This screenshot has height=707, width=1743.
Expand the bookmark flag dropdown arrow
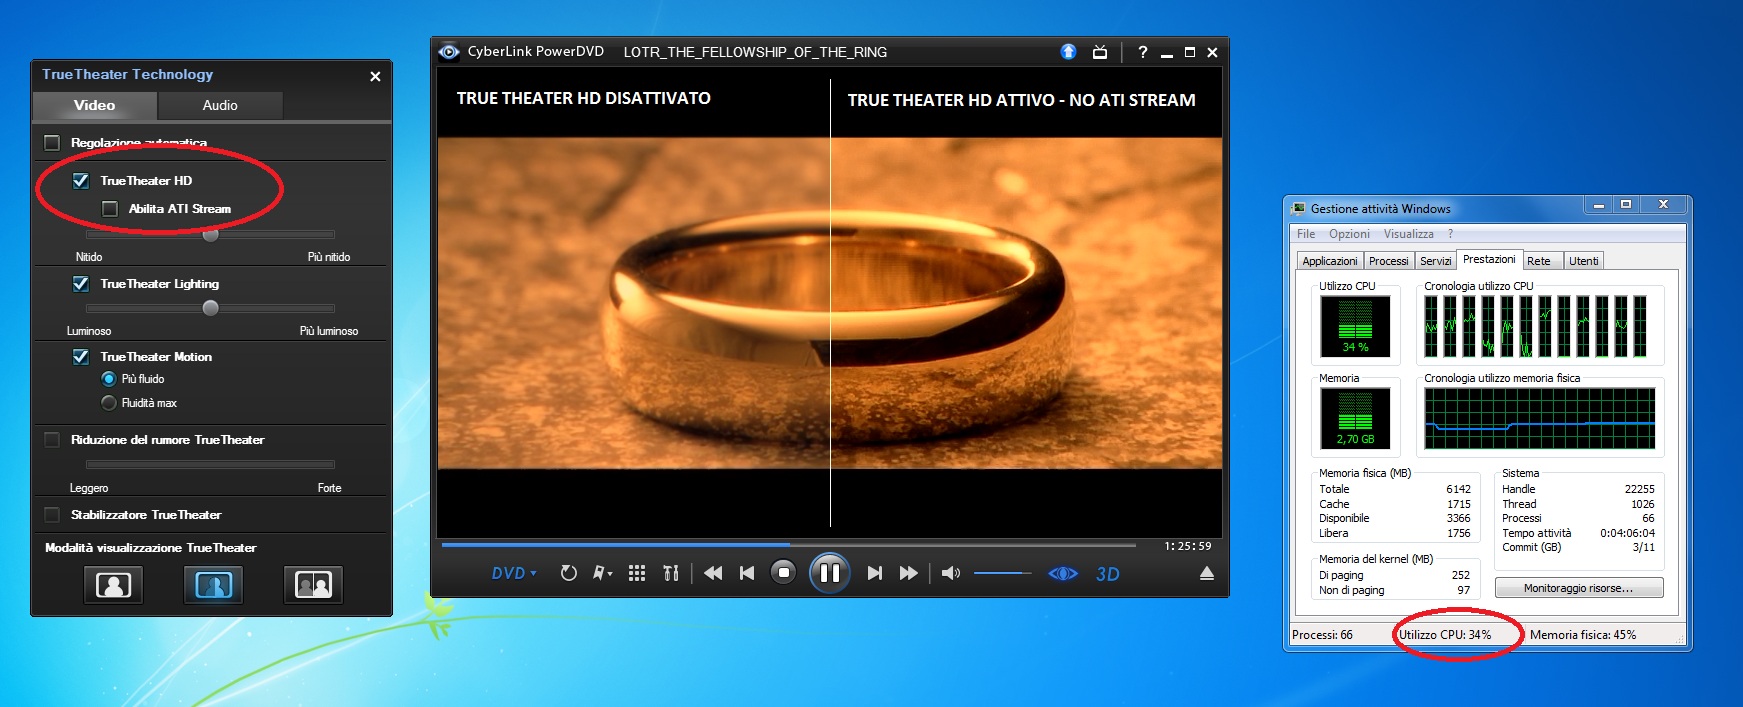click(609, 574)
